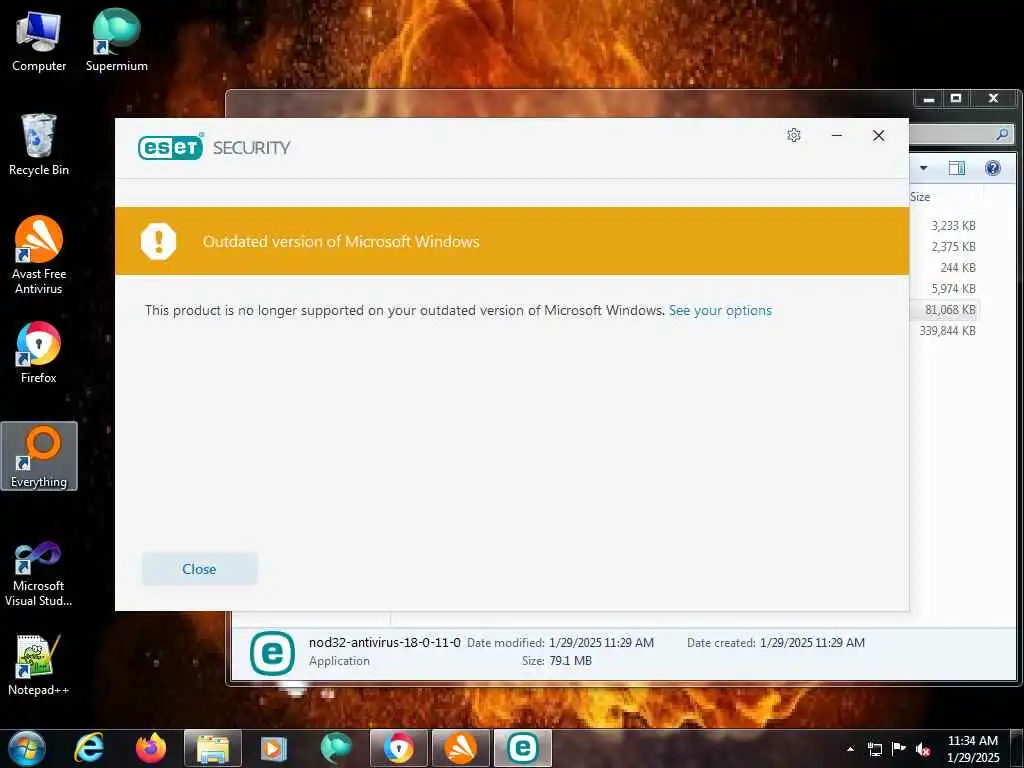Launch Internet Explorer from taskbar
This screenshot has width=1024, height=768.
point(88,748)
